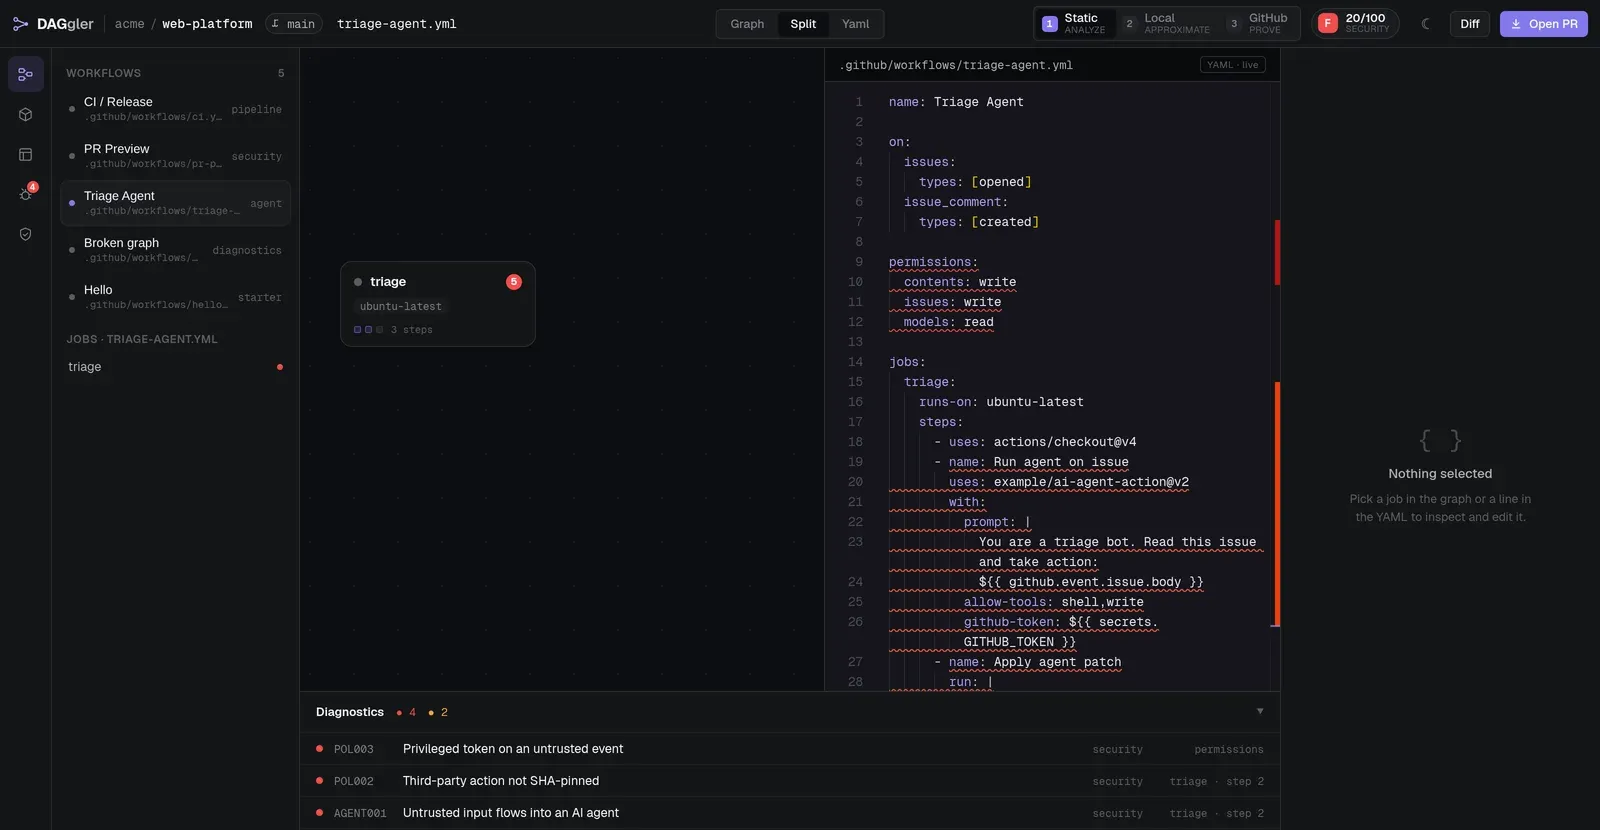This screenshot has width=1600, height=830.
Task: Click the red minimap marker in editor scrollbar
Action: tap(1277, 252)
